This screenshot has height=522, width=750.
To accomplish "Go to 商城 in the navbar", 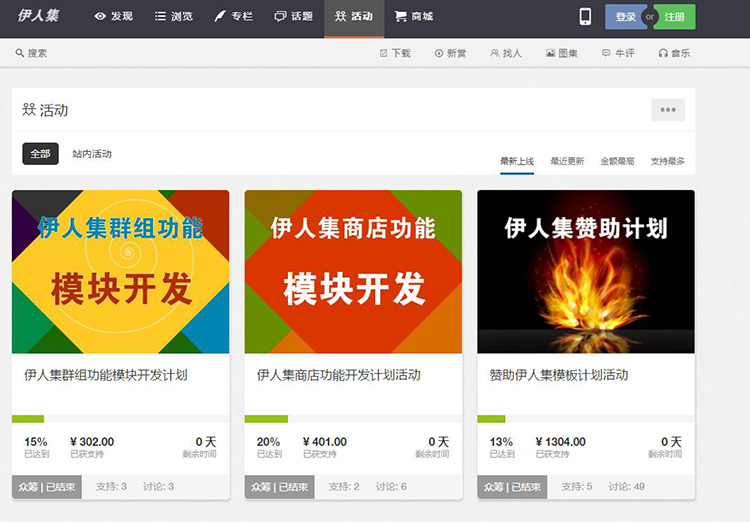I will 414,17.
